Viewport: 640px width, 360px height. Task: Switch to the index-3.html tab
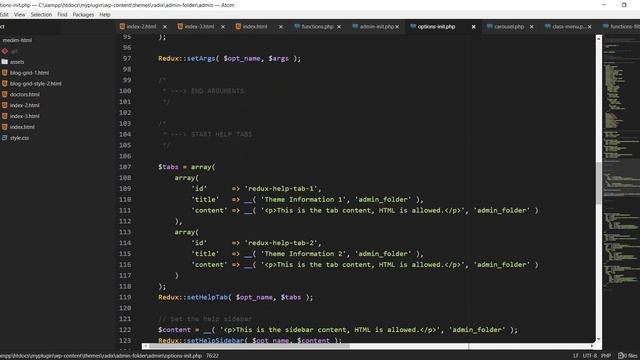click(199, 27)
